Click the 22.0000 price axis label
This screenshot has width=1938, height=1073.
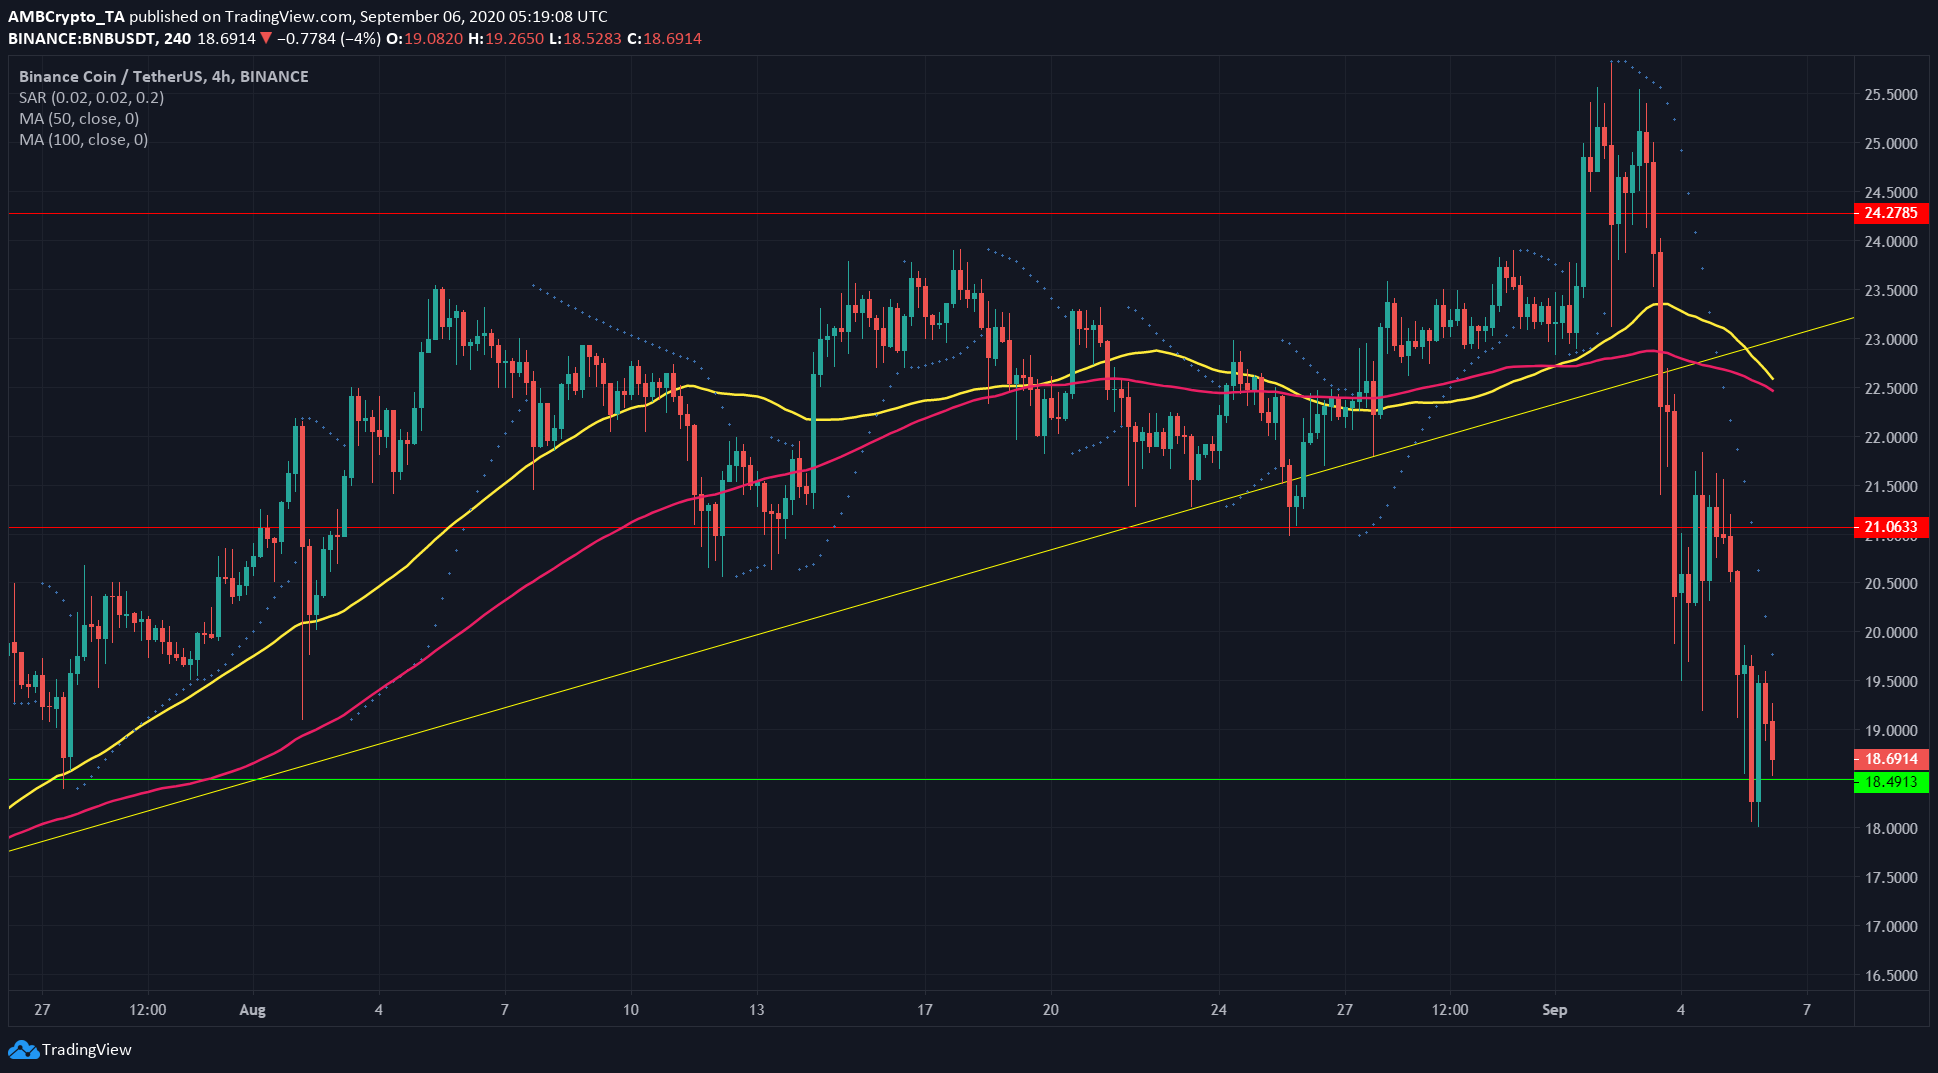[1890, 438]
